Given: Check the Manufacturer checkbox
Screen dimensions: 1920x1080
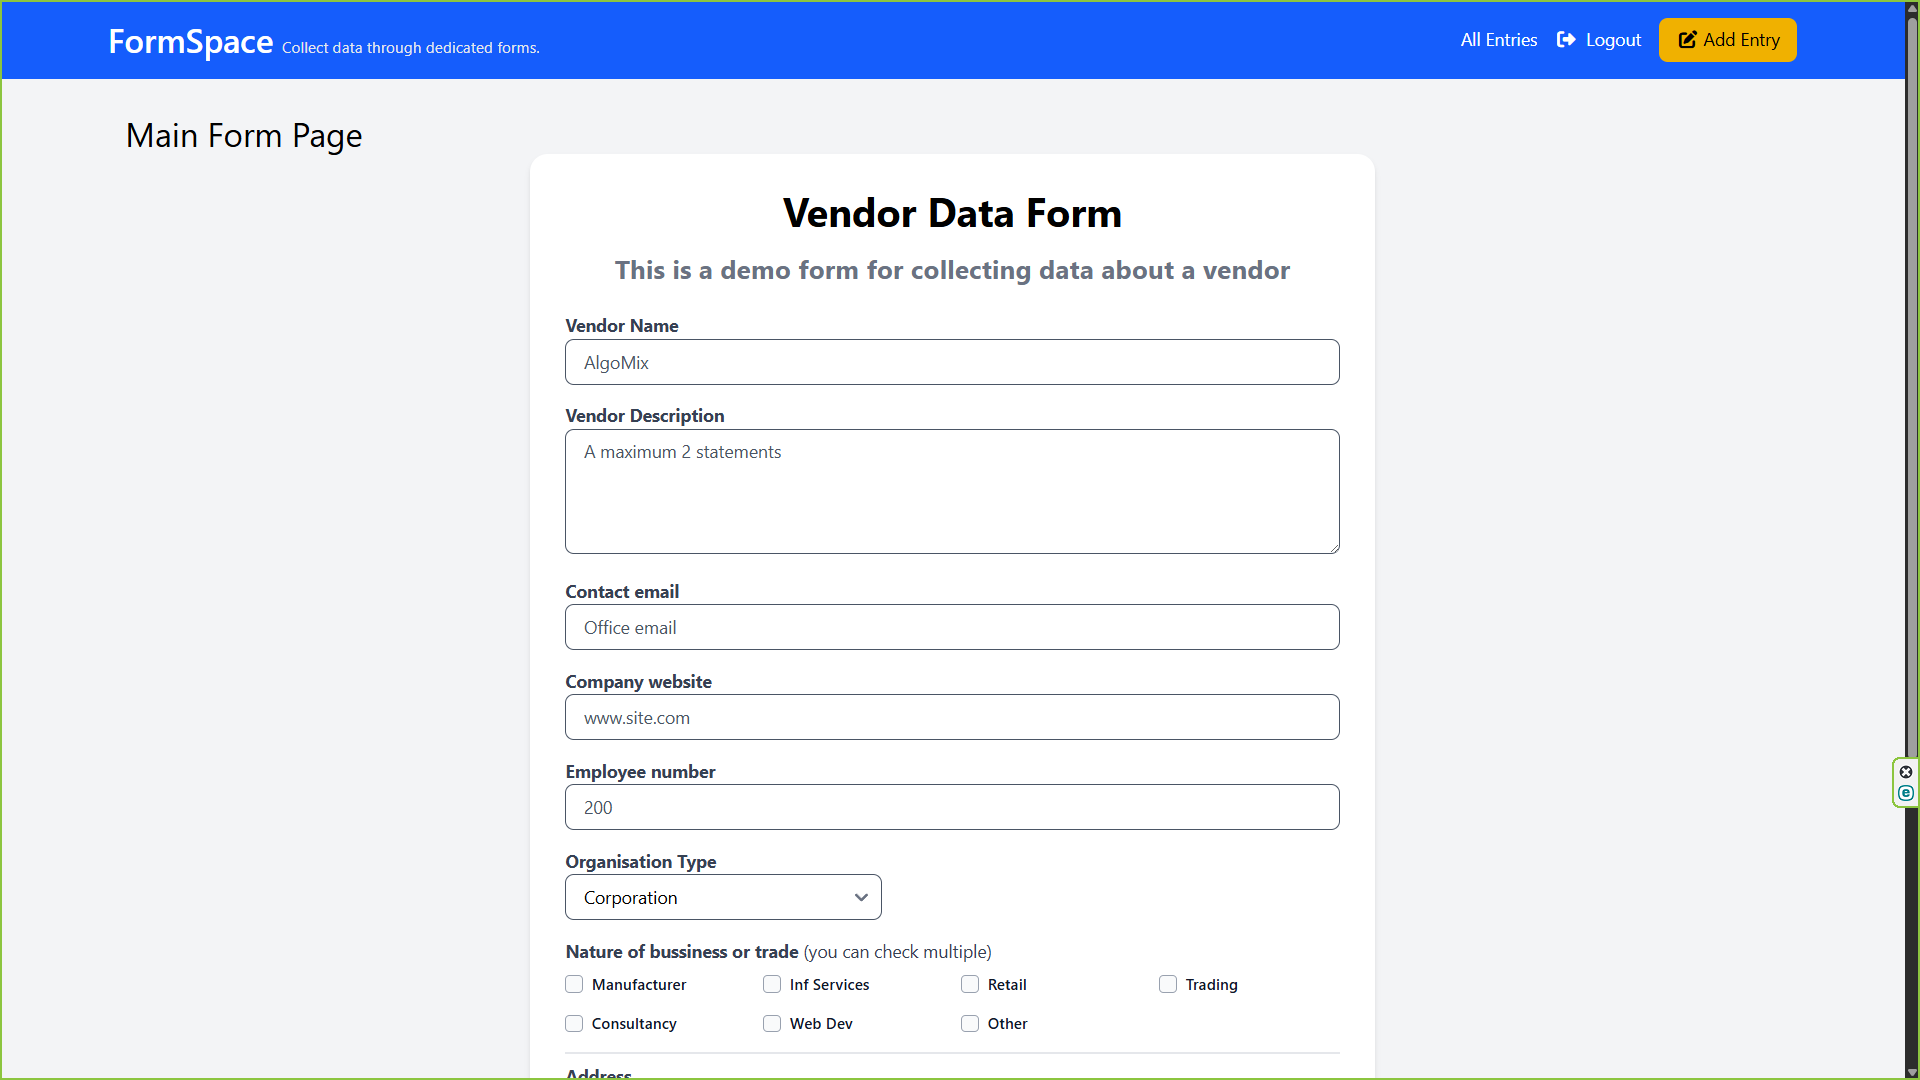Looking at the screenshot, I should click(574, 985).
